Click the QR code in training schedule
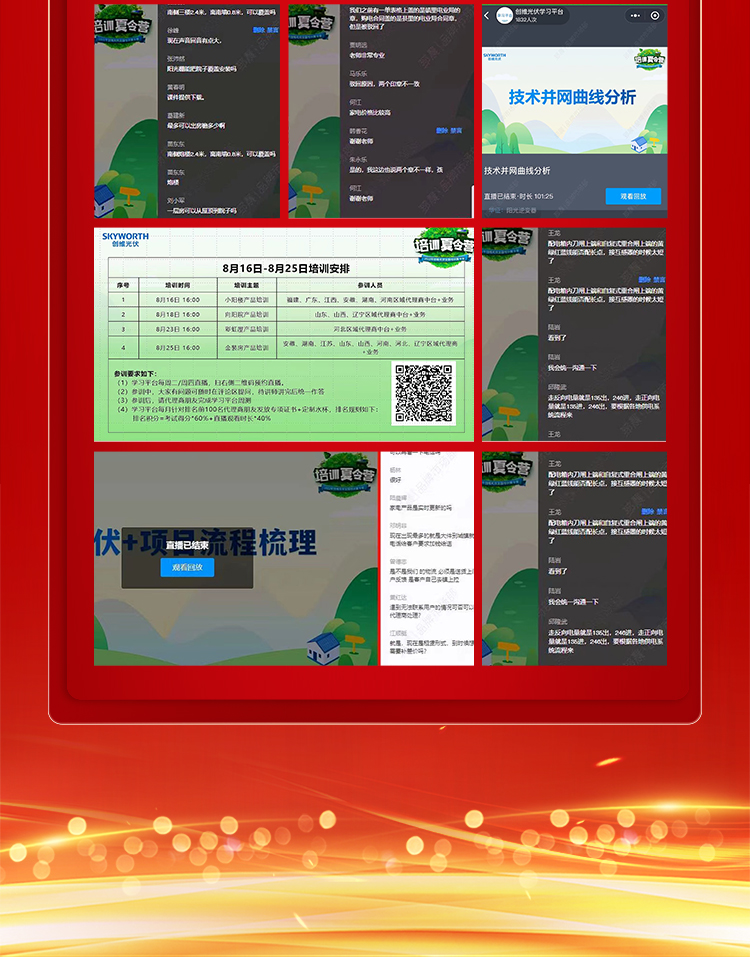The image size is (750, 957). pos(424,394)
